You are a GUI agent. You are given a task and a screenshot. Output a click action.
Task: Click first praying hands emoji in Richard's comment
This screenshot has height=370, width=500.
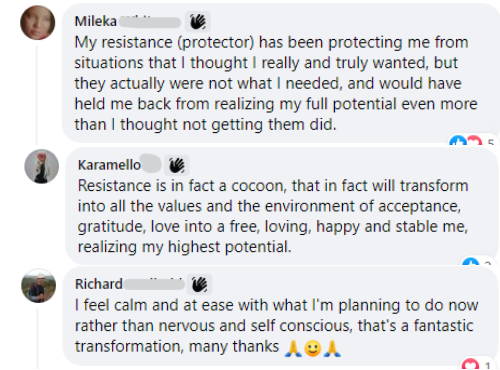click(293, 348)
